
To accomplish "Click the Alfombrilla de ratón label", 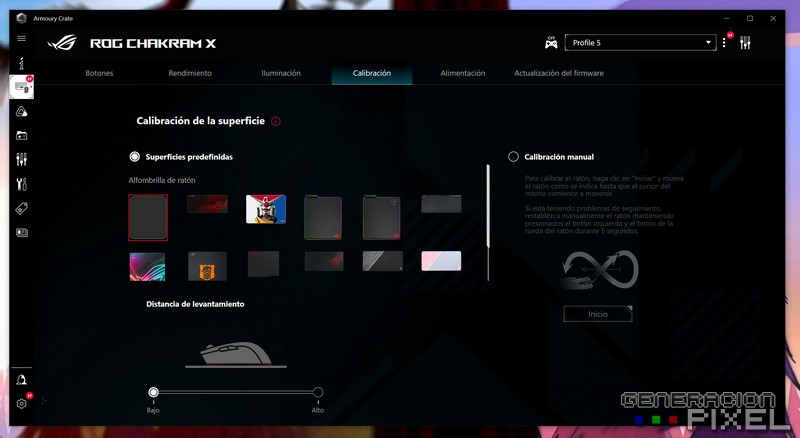I will (x=162, y=180).
